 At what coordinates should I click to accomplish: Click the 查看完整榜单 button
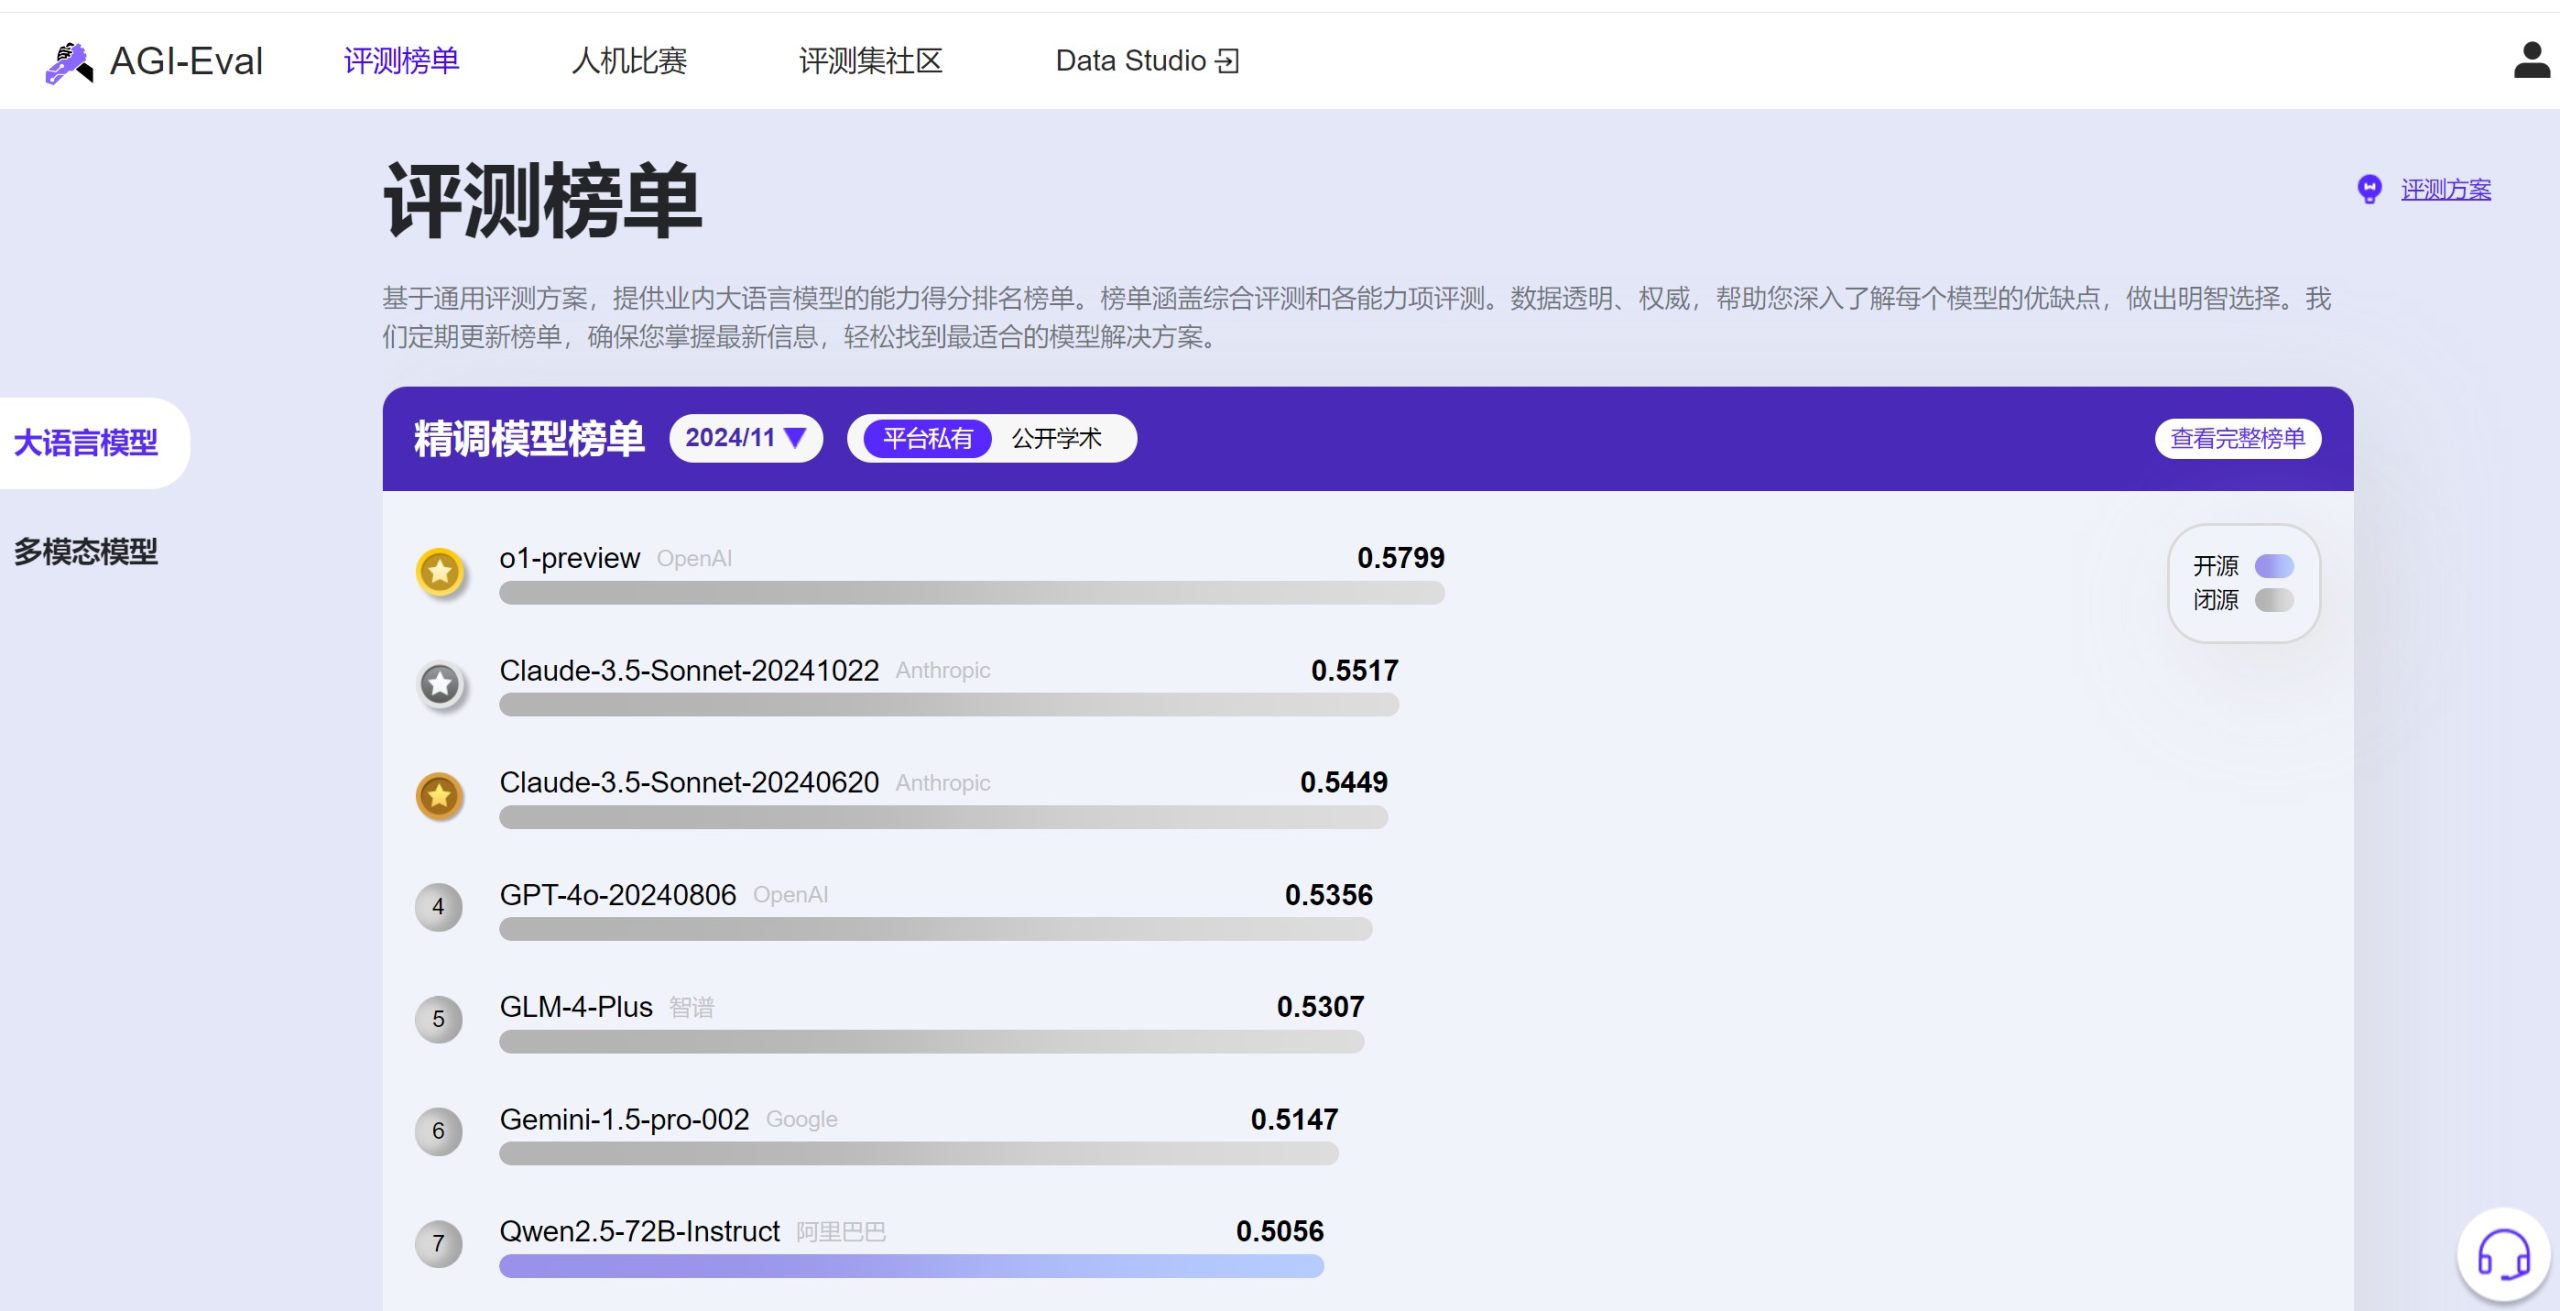[x=2237, y=439]
